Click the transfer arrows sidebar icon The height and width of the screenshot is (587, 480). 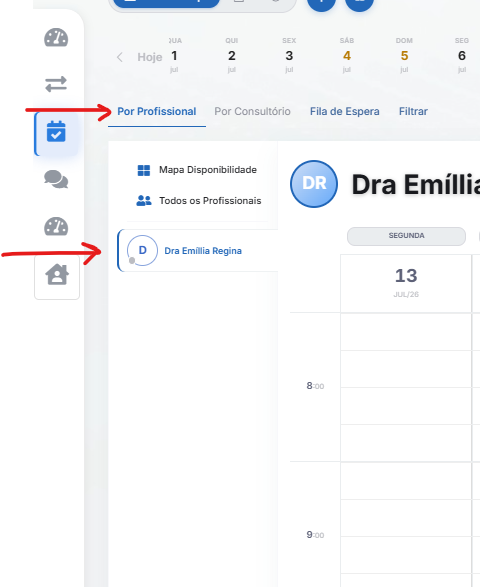click(x=56, y=84)
